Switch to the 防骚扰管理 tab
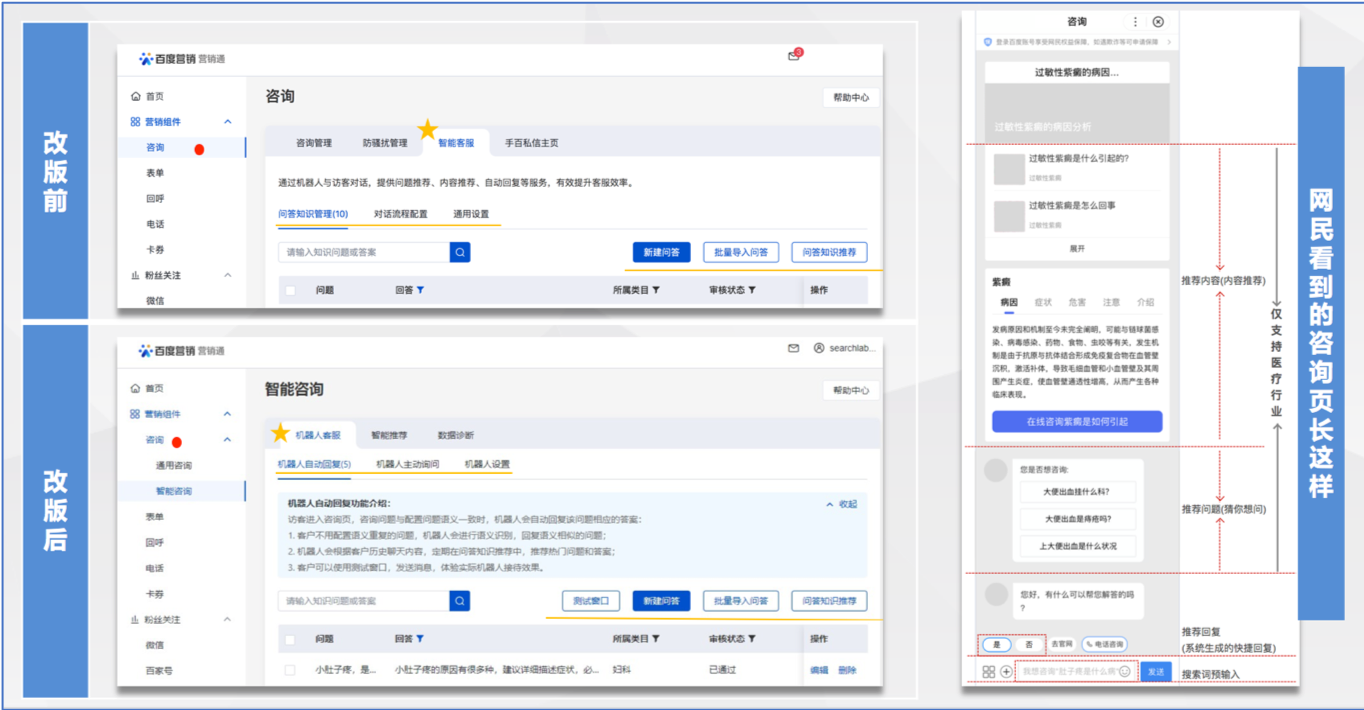 pyautogui.click(x=385, y=143)
